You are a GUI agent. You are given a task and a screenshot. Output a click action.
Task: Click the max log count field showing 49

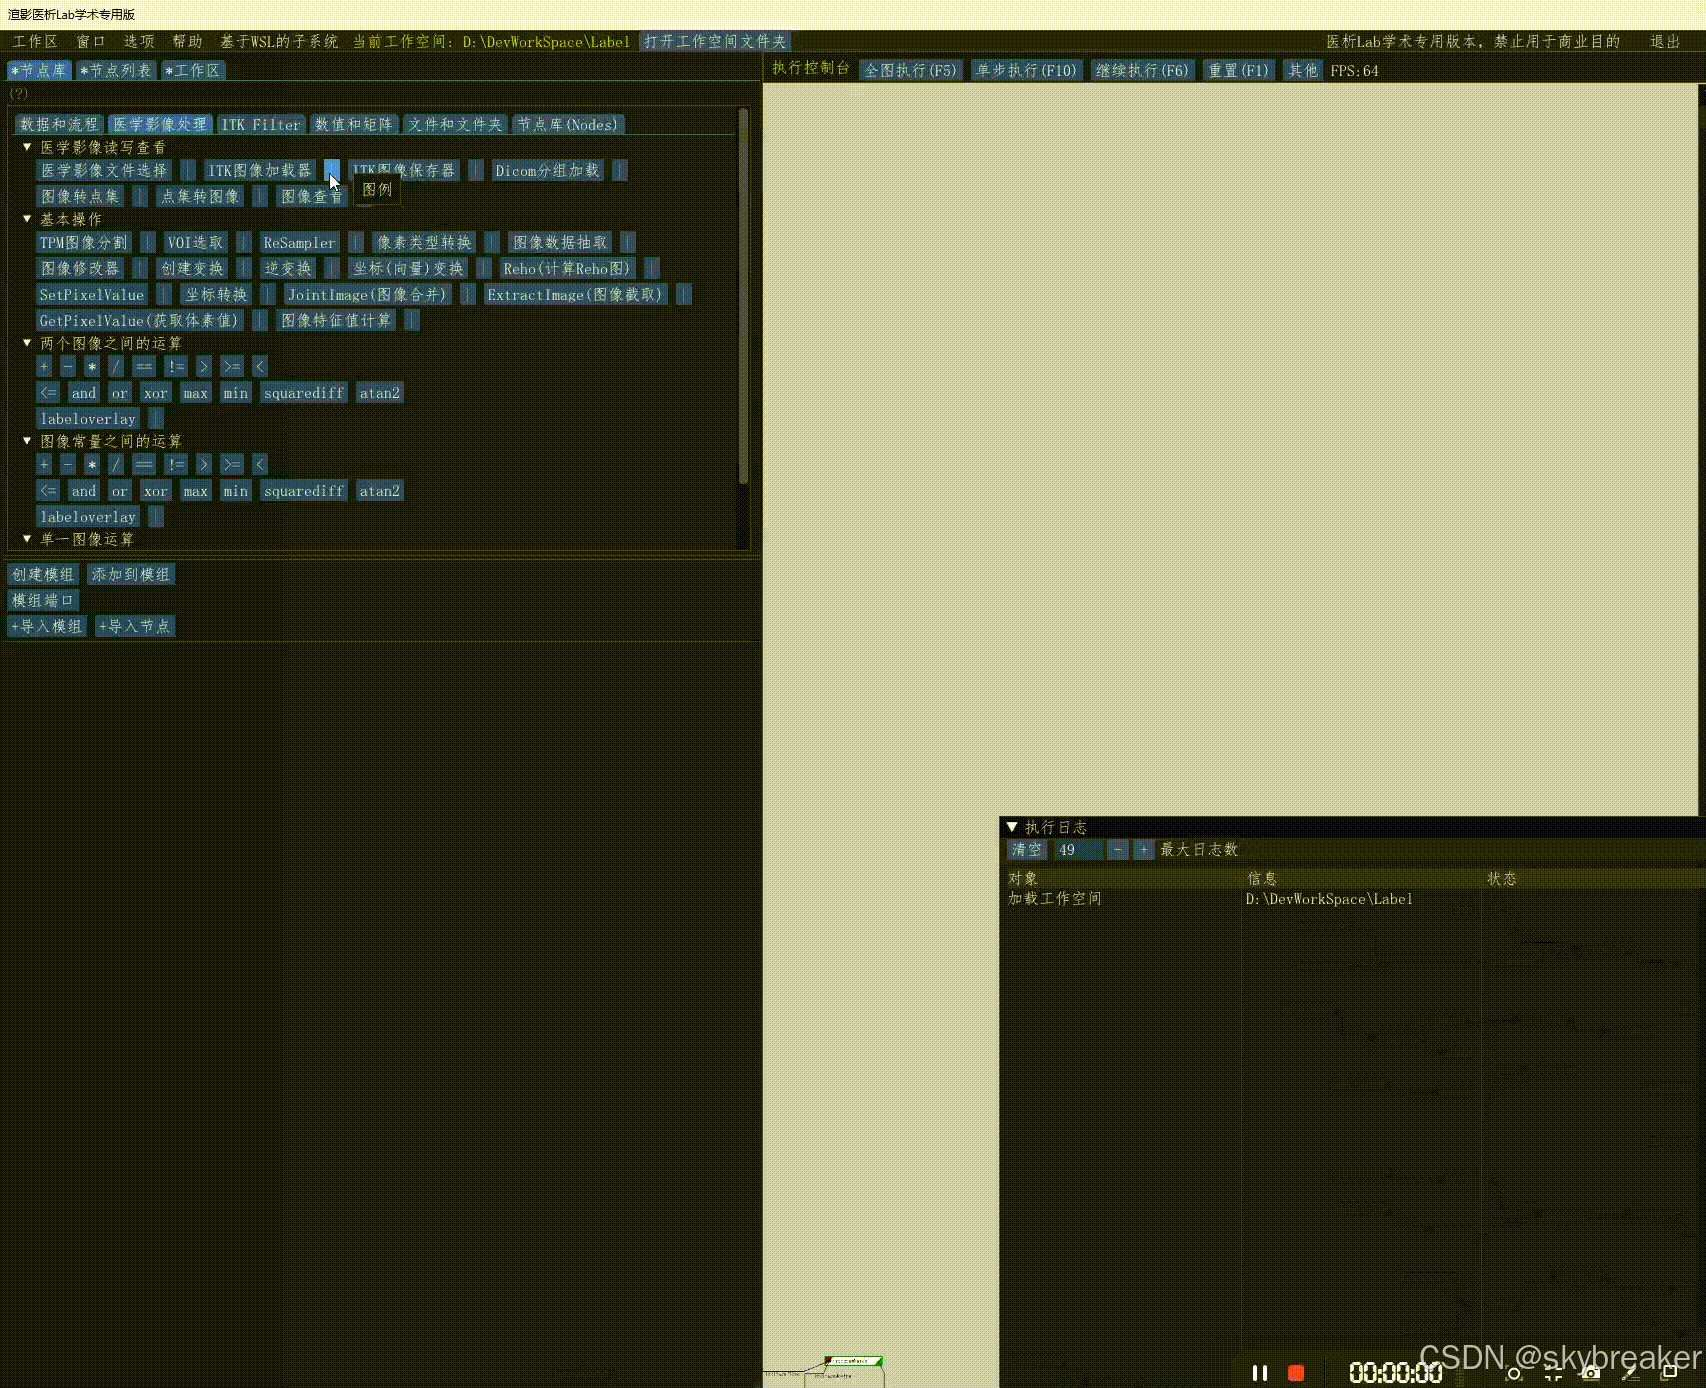[1078, 850]
